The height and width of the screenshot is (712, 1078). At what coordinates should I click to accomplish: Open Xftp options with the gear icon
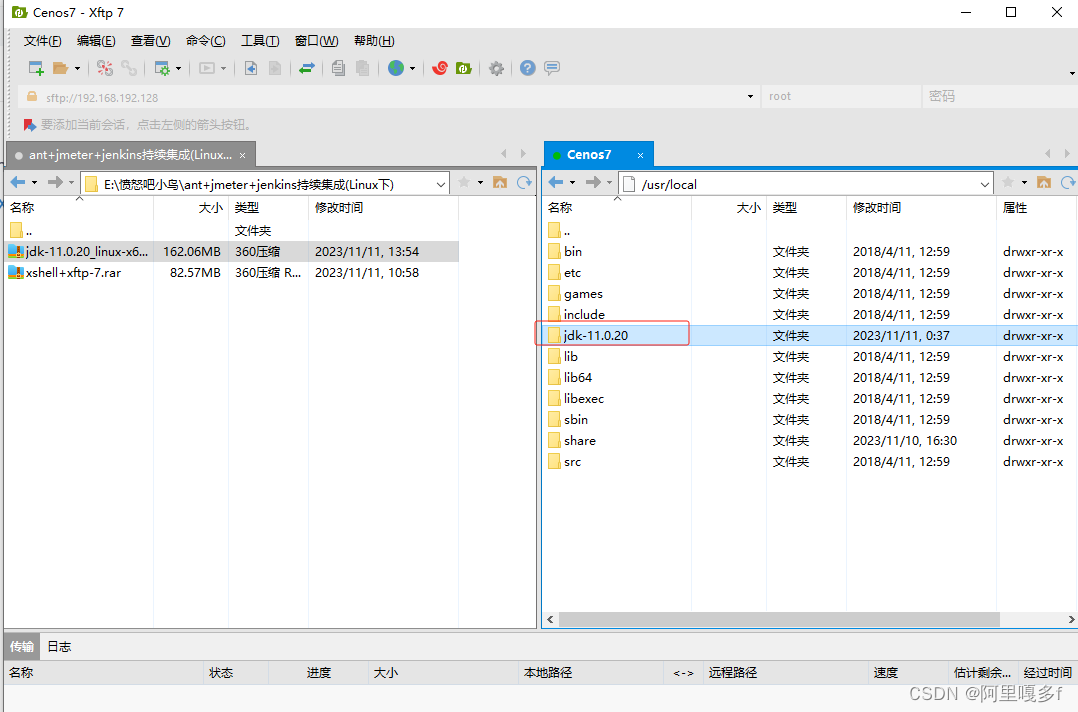pyautogui.click(x=496, y=68)
